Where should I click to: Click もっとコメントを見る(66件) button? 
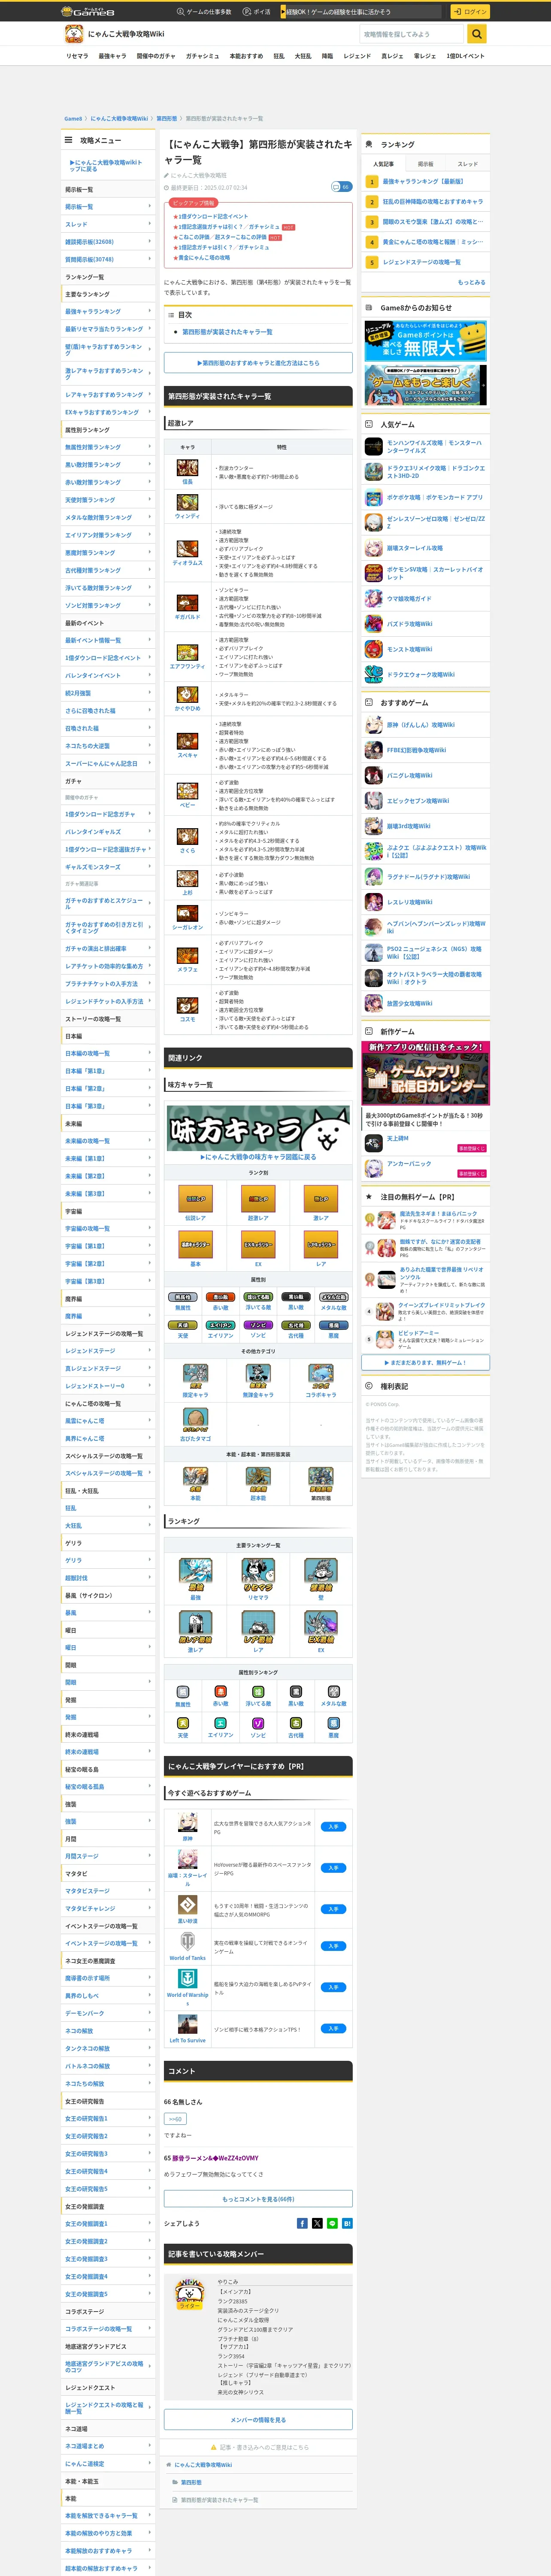click(258, 2198)
